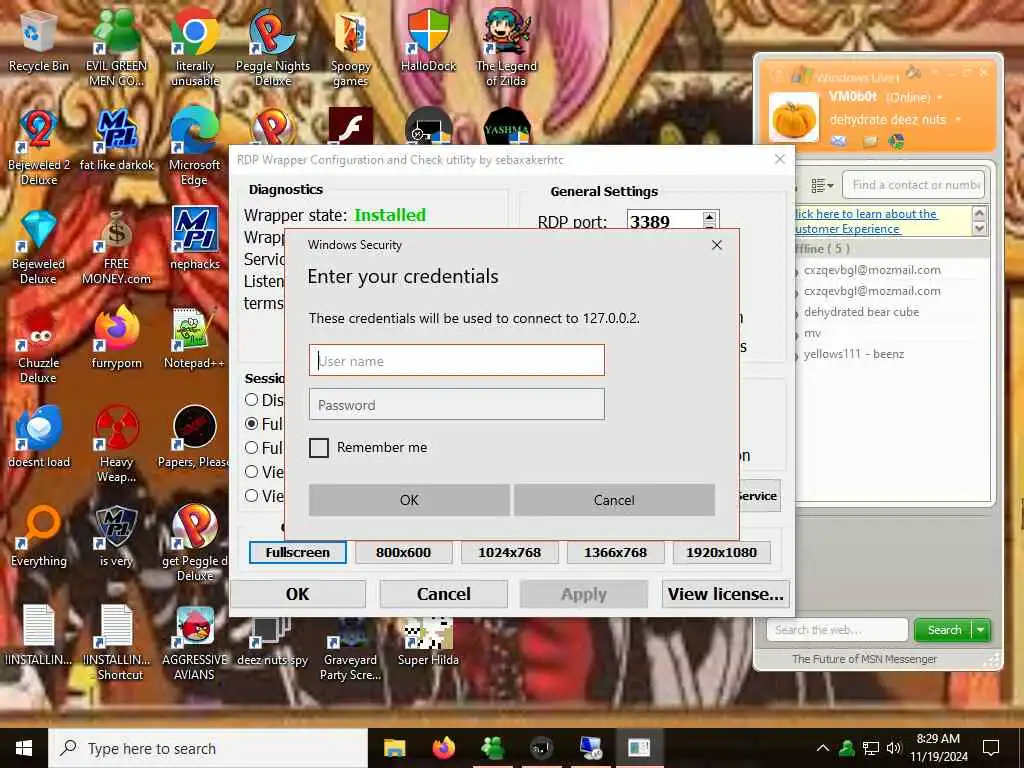Select the 1024x768 resolution button
Screen dimensions: 1024x768
coord(509,552)
